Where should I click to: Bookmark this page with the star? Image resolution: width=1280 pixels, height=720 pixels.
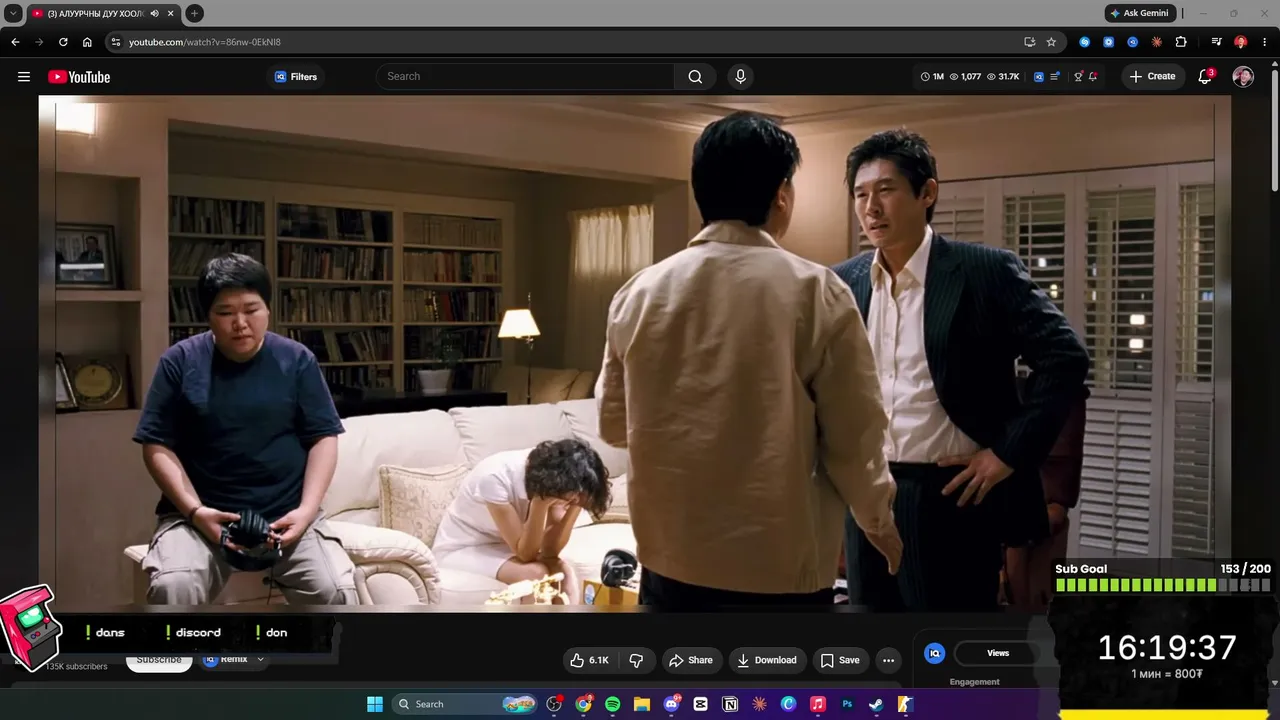[x=1051, y=42]
